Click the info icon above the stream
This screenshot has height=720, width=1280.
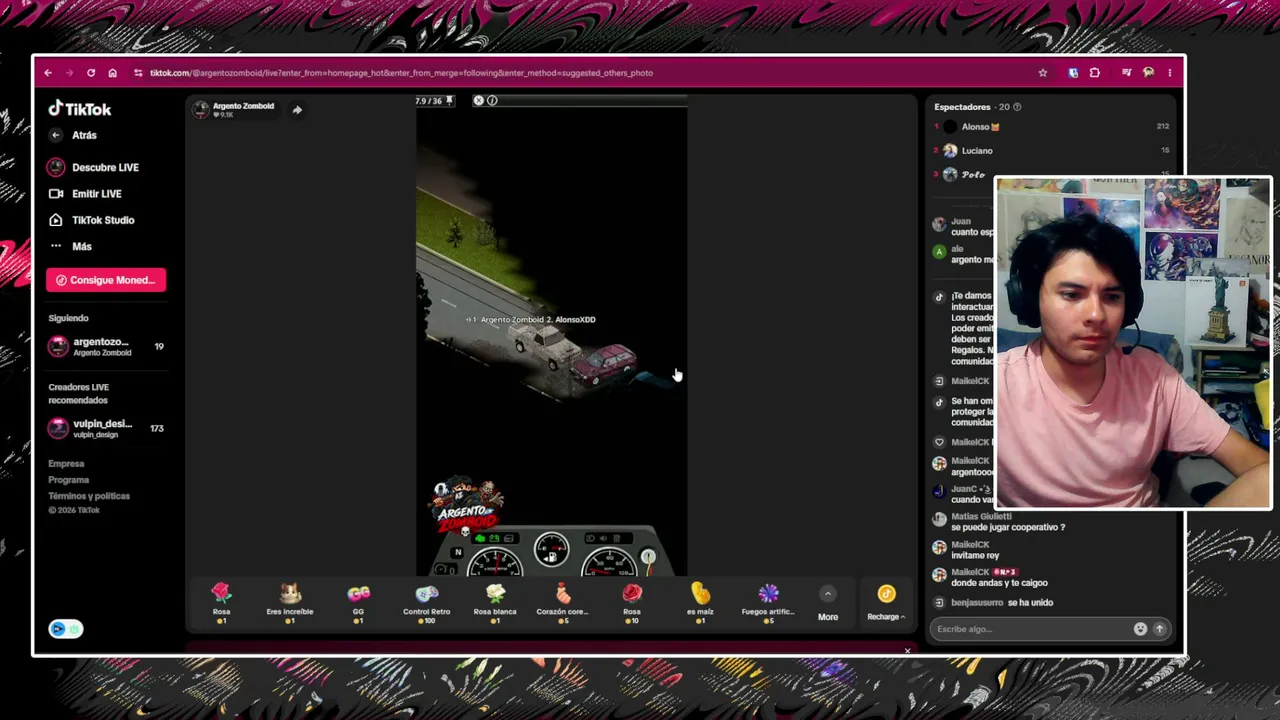point(492,101)
